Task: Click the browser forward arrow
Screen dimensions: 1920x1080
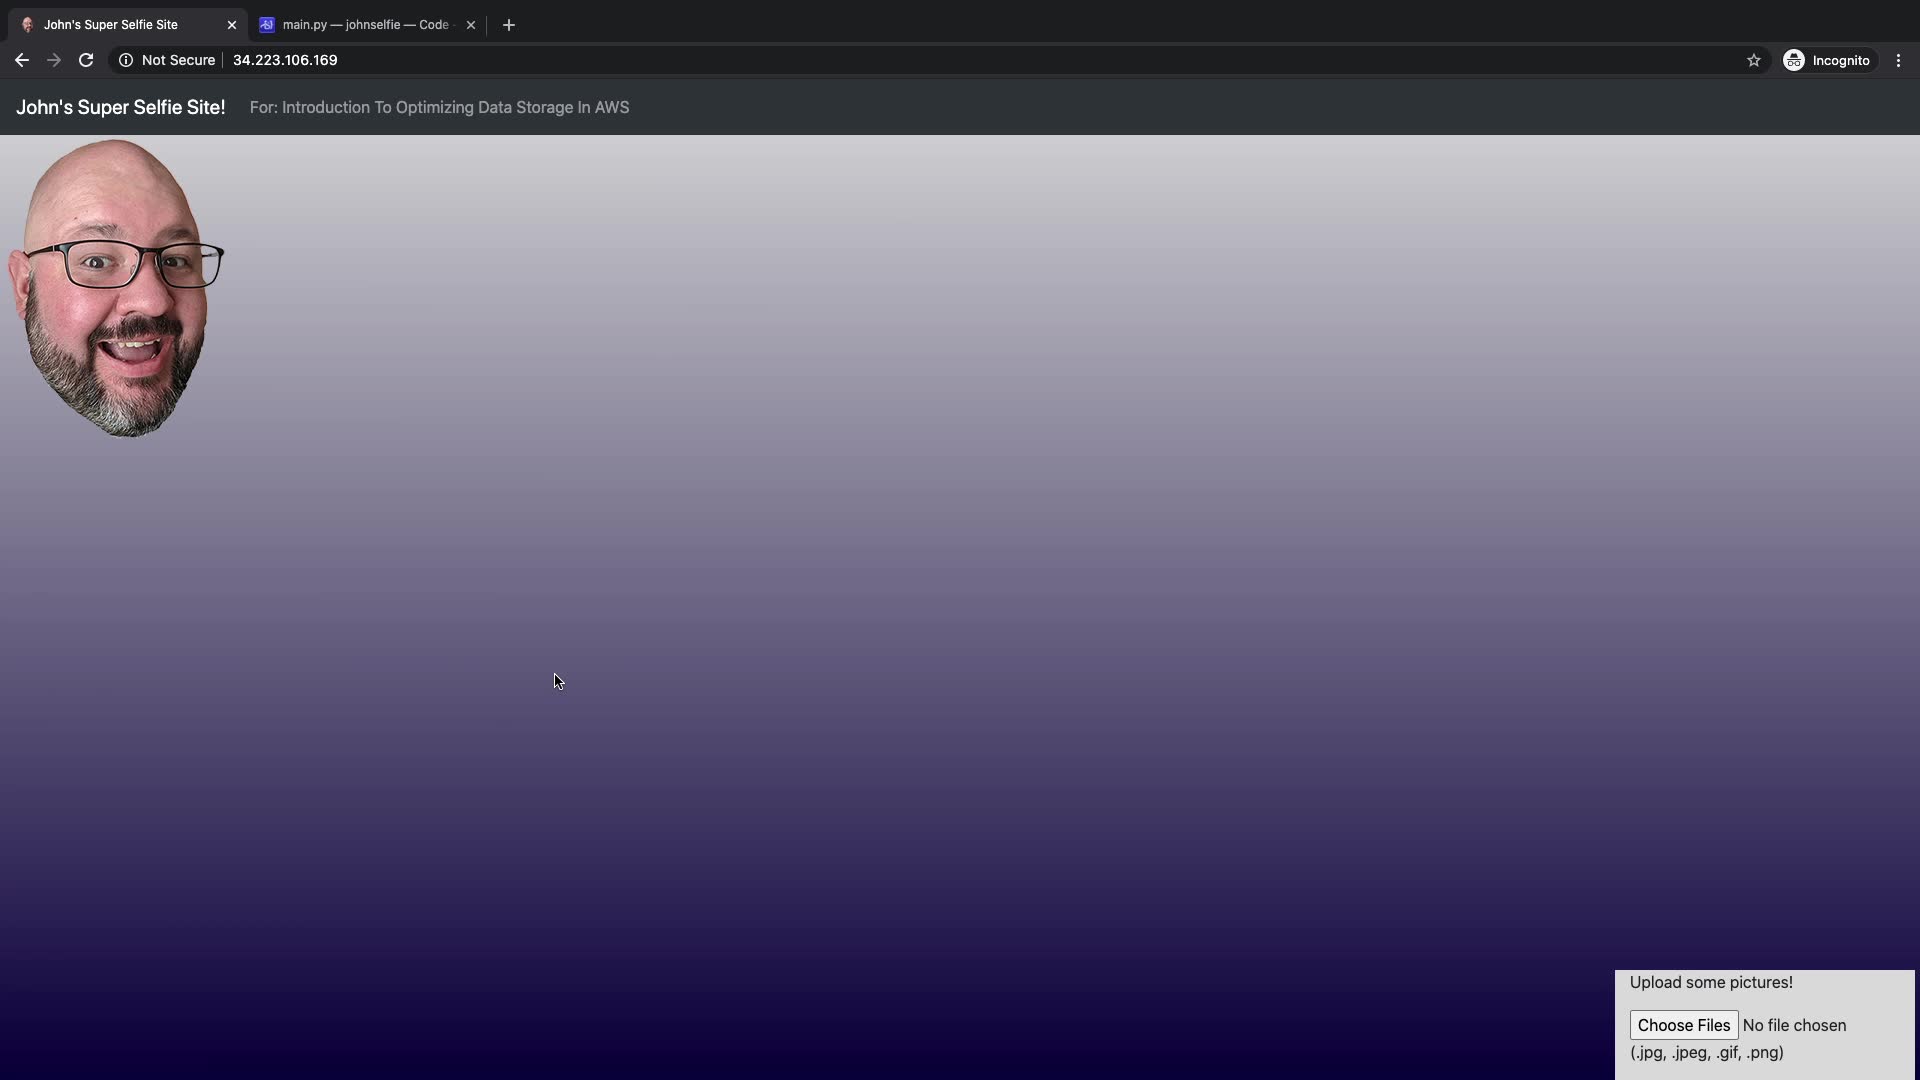Action: (x=54, y=60)
